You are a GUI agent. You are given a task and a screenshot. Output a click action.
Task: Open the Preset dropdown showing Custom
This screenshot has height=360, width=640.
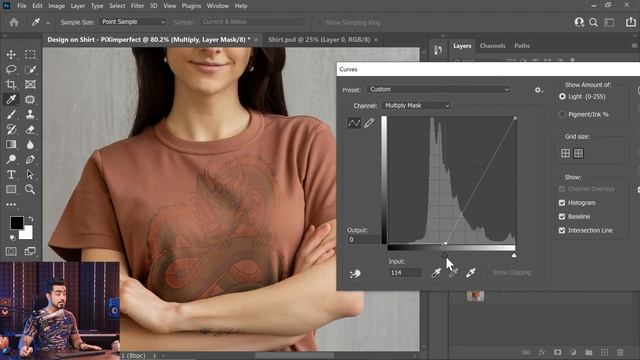click(439, 89)
